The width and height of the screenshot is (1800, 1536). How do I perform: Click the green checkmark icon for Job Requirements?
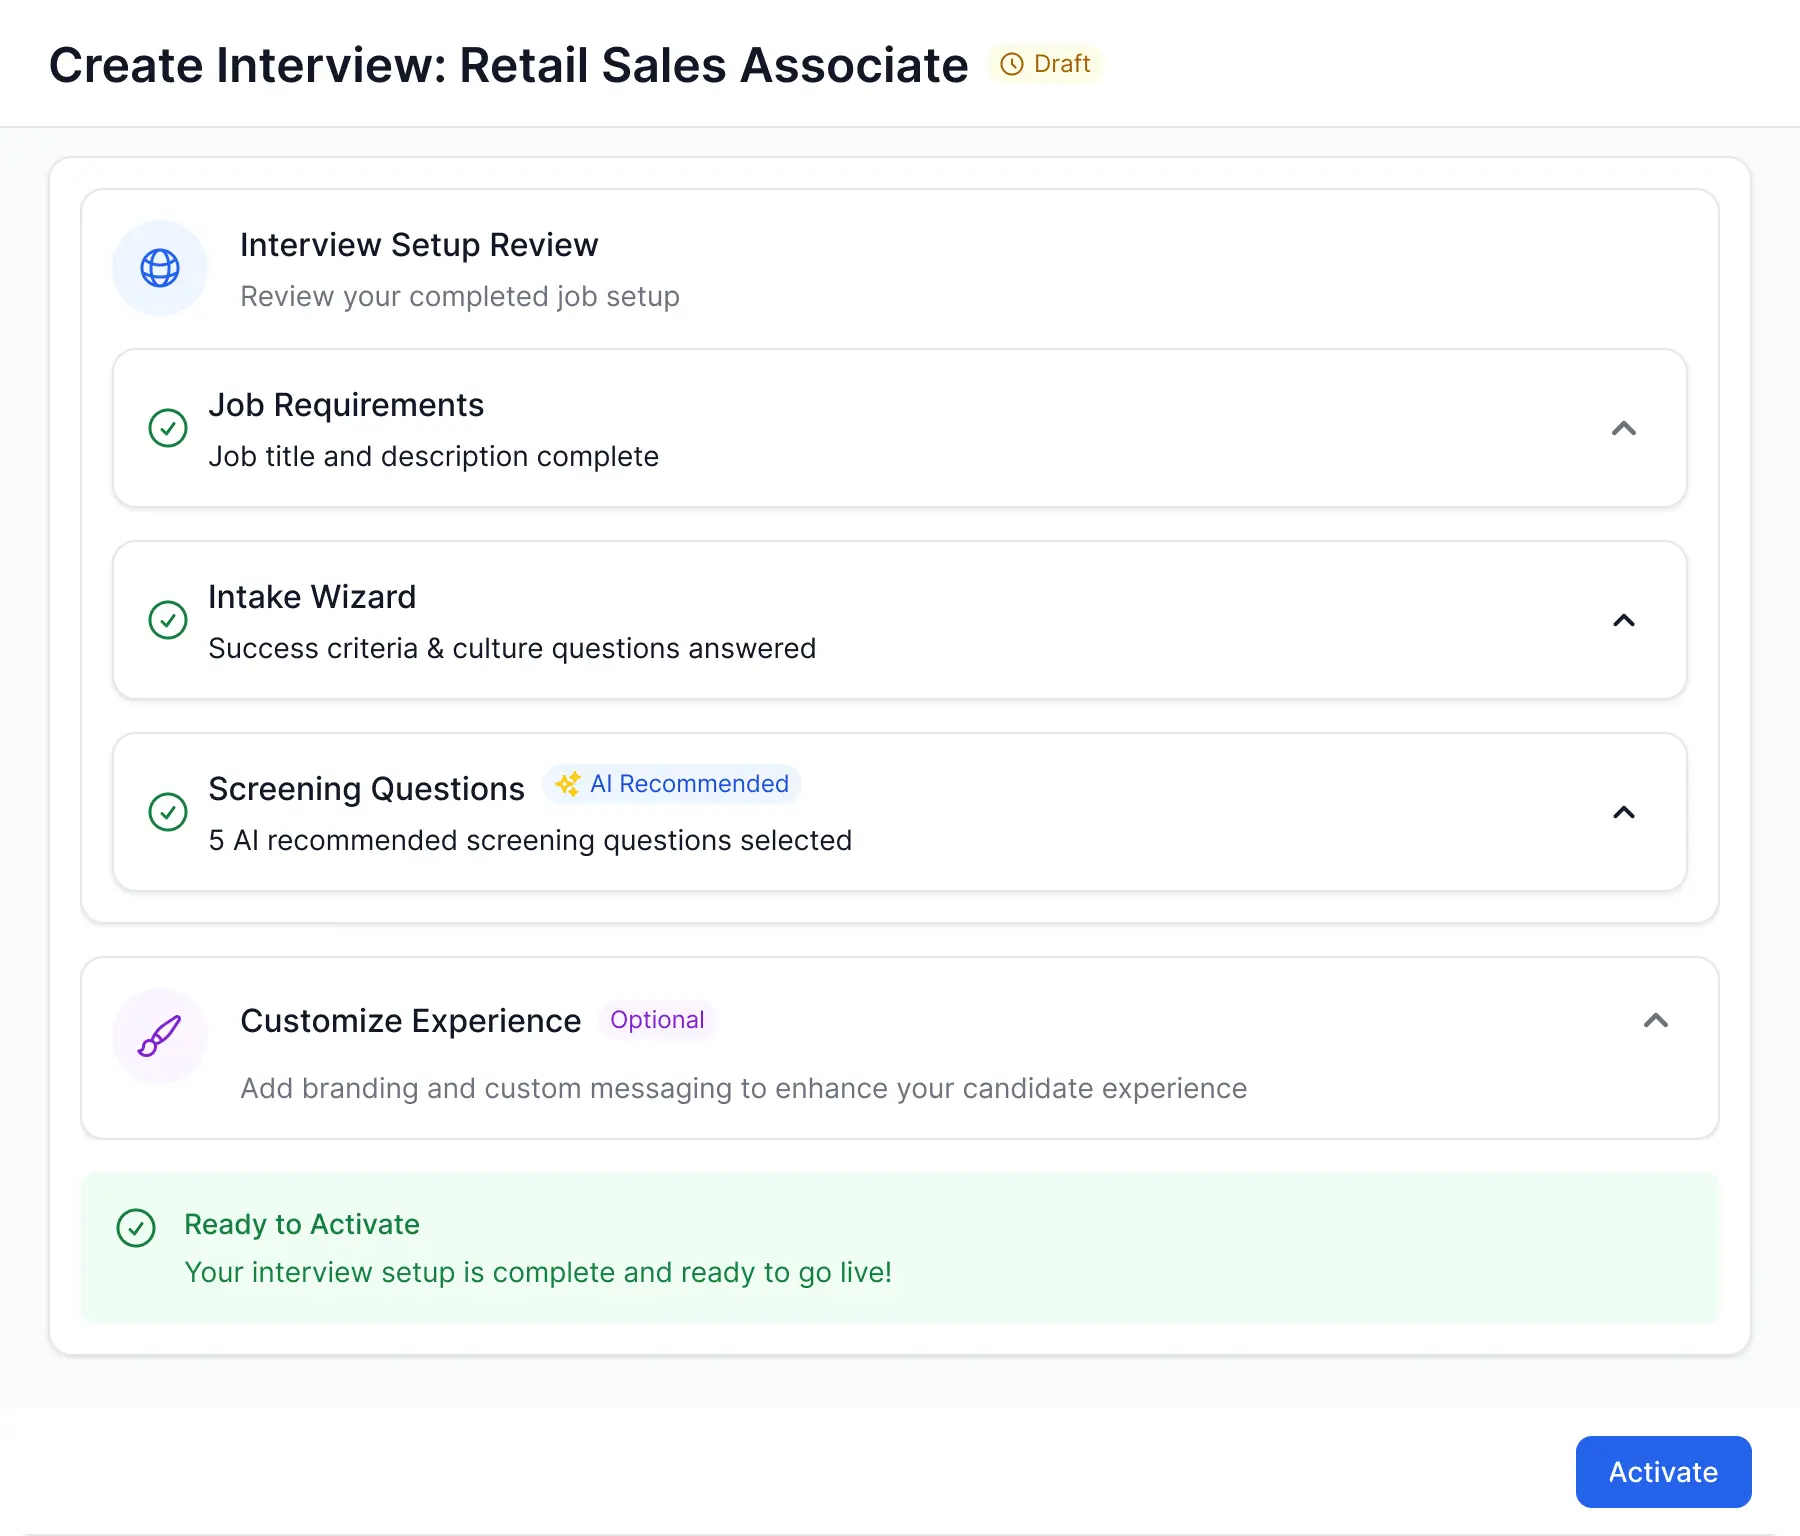tap(168, 428)
